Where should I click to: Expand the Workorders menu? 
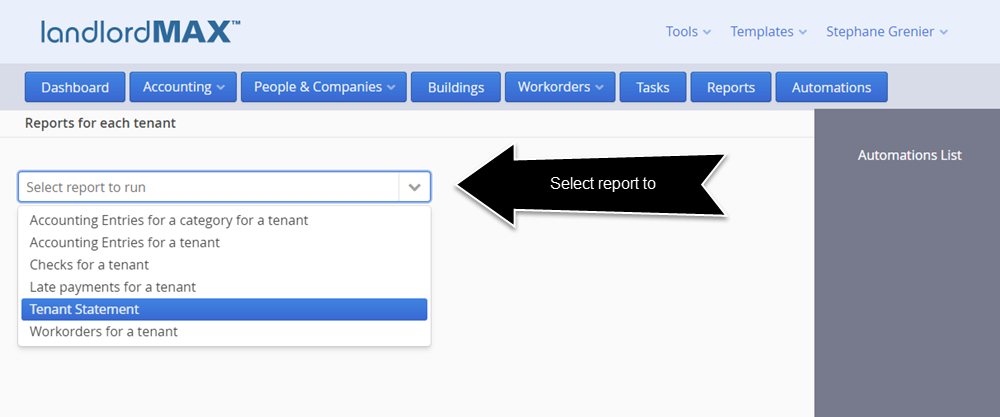tap(560, 87)
